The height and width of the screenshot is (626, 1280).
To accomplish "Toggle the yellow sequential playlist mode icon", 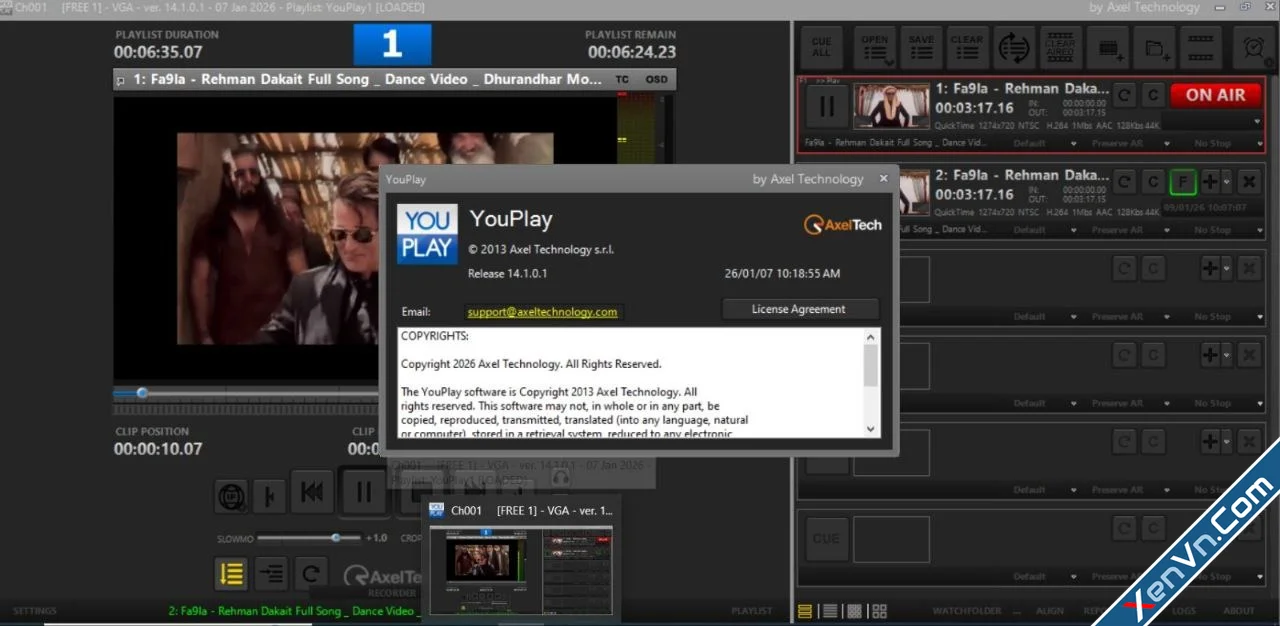I will coord(232,573).
